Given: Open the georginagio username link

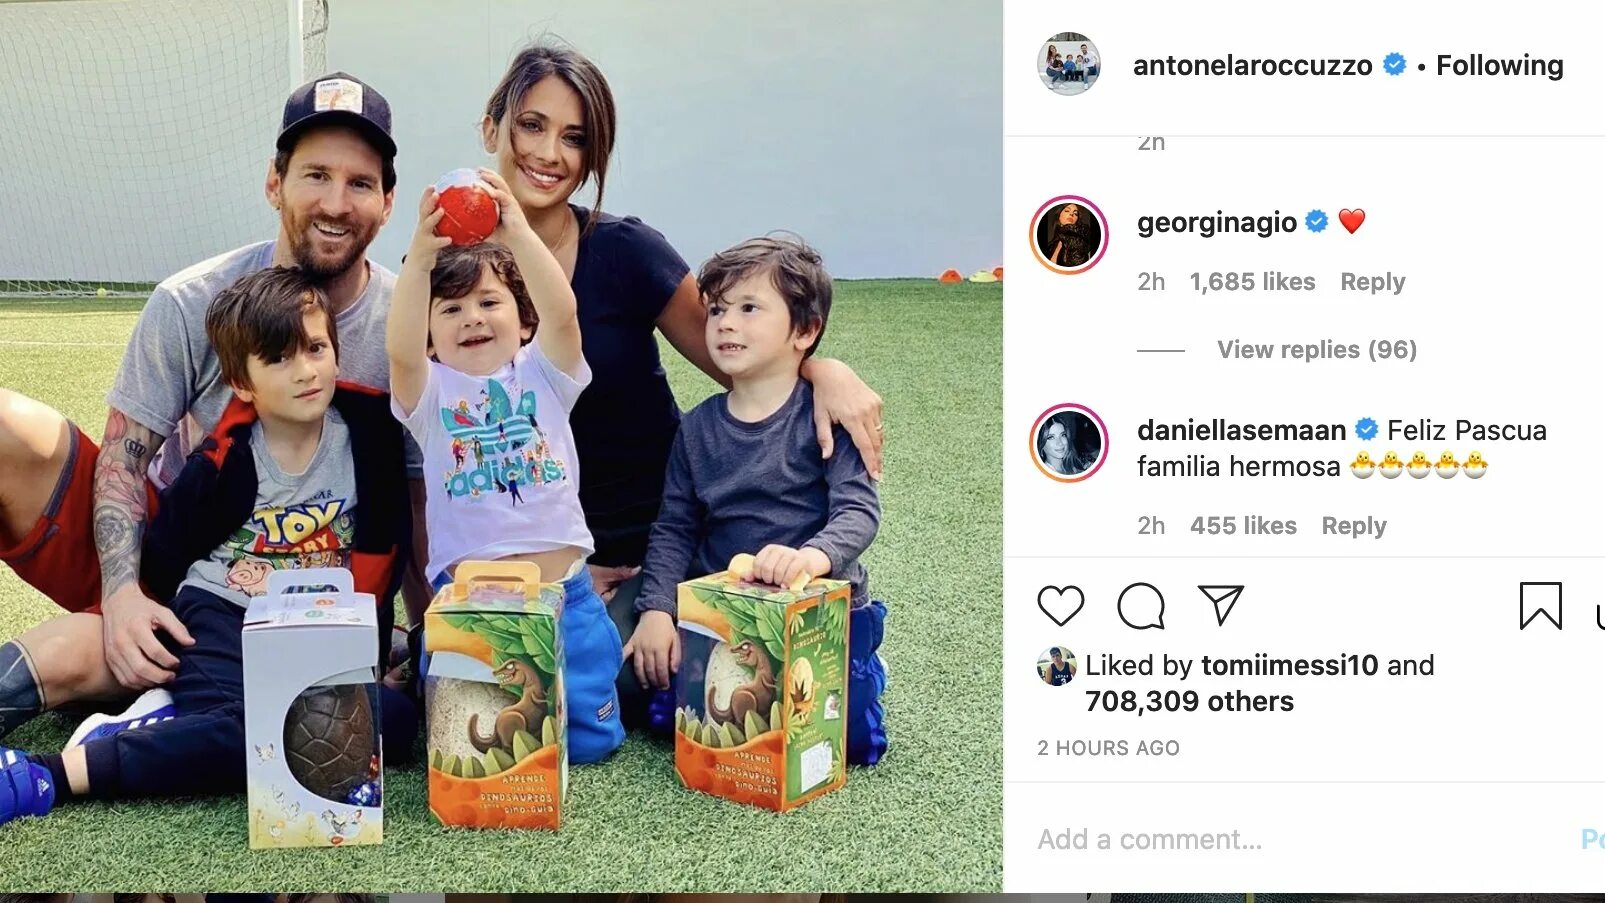Looking at the screenshot, I should 1216,222.
